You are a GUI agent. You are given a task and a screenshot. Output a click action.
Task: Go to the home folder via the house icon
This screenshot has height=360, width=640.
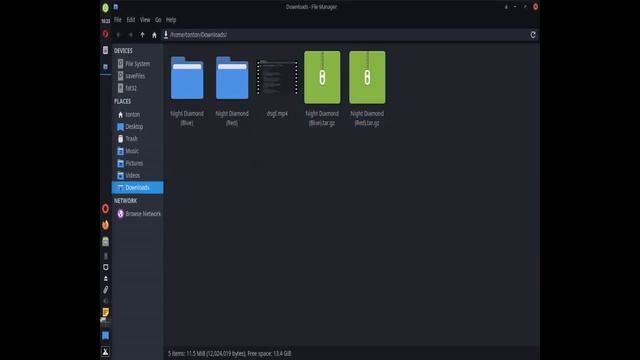pyautogui.click(x=154, y=35)
